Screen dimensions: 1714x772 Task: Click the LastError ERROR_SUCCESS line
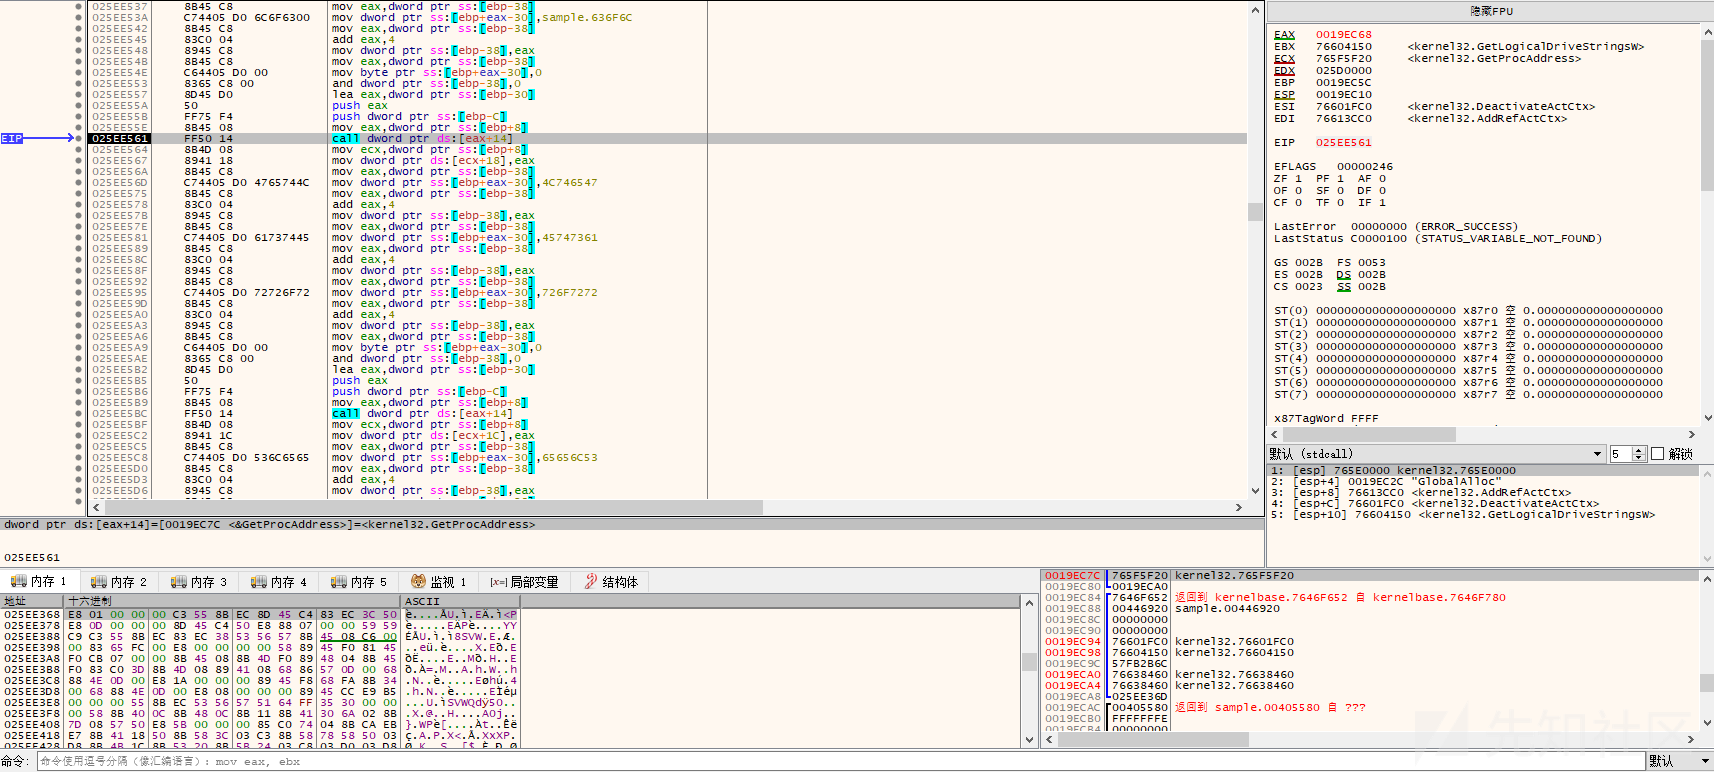[x=1395, y=227]
